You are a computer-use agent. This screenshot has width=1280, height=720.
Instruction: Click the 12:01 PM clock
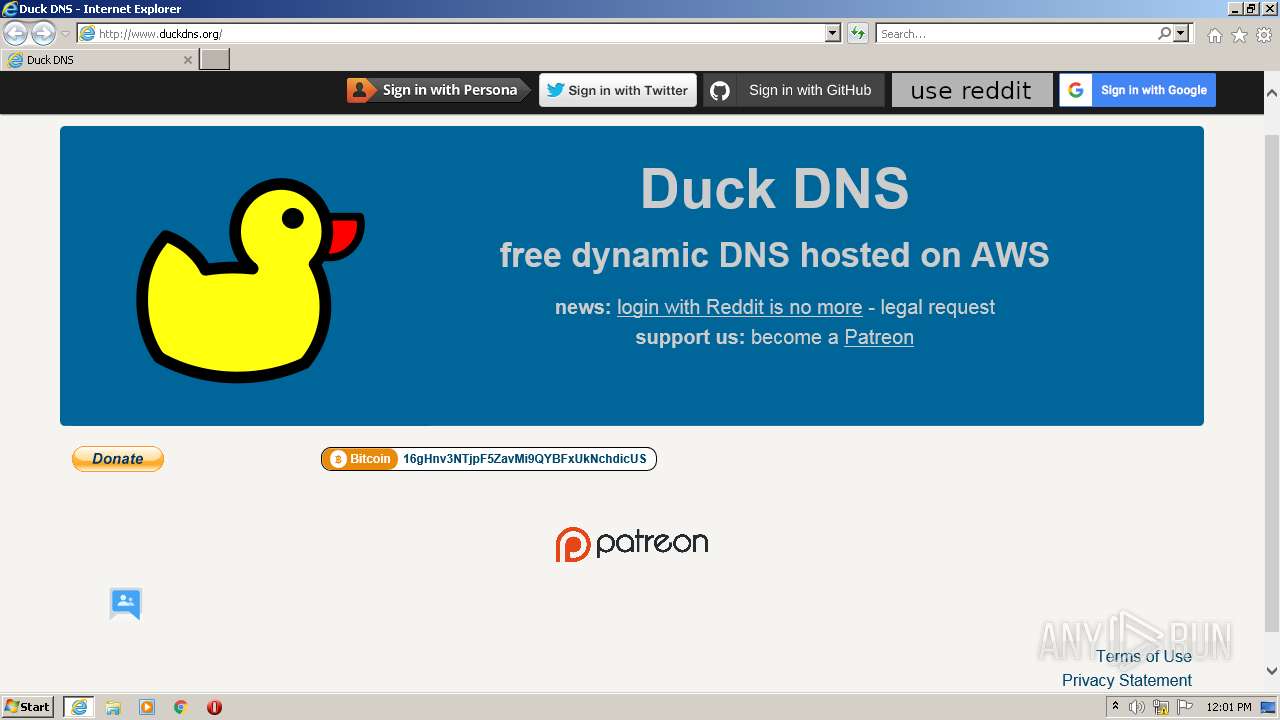[x=1229, y=707]
